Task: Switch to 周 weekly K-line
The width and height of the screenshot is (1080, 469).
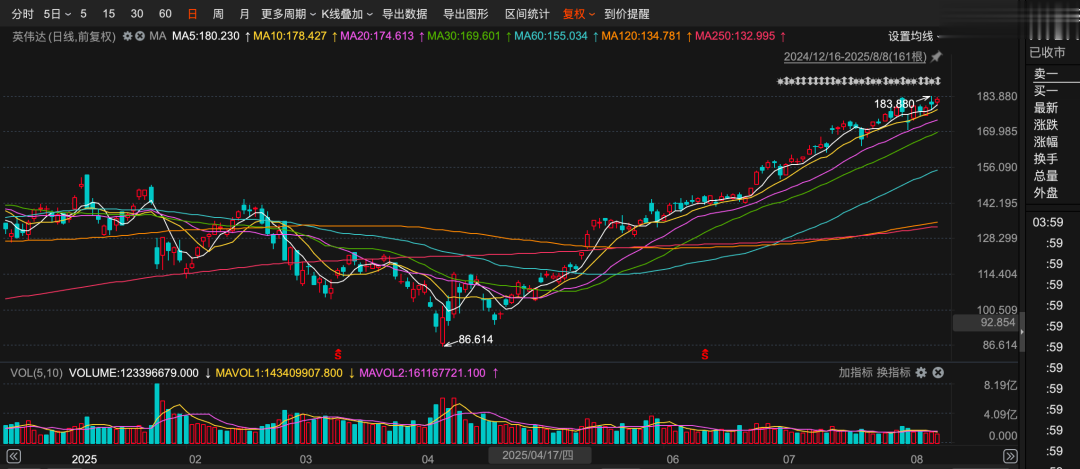Action: pyautogui.click(x=218, y=14)
